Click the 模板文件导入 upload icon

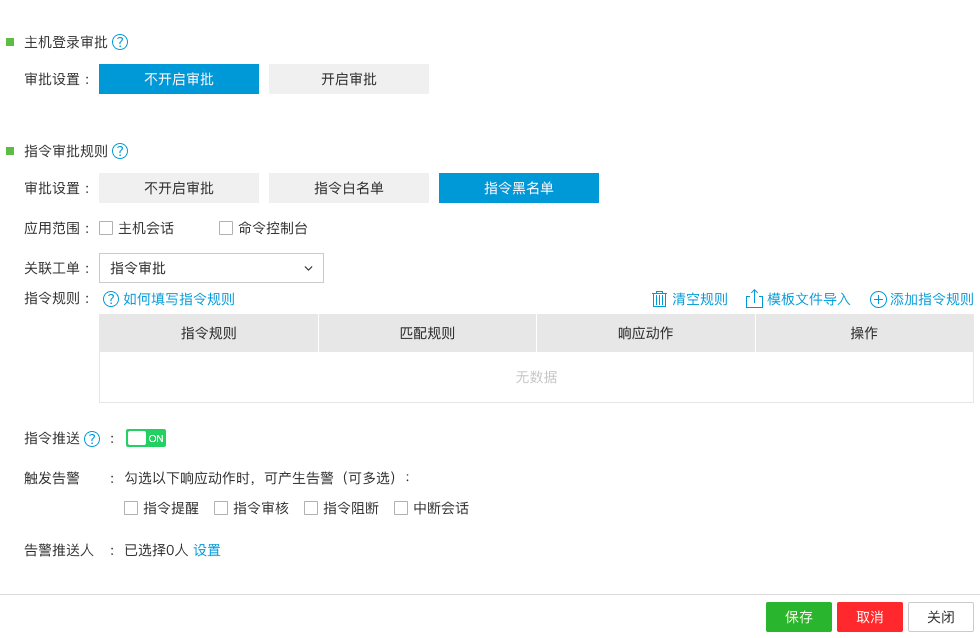point(755,299)
